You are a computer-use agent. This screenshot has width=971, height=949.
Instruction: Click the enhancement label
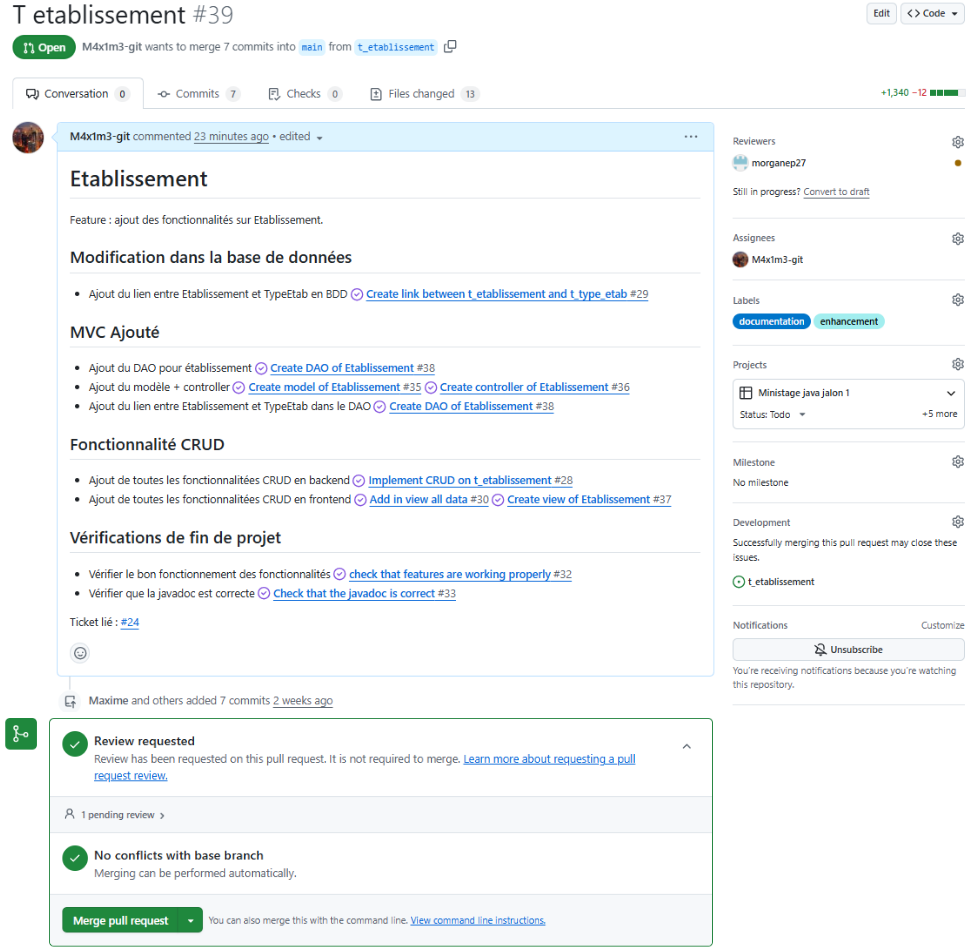[x=849, y=321]
